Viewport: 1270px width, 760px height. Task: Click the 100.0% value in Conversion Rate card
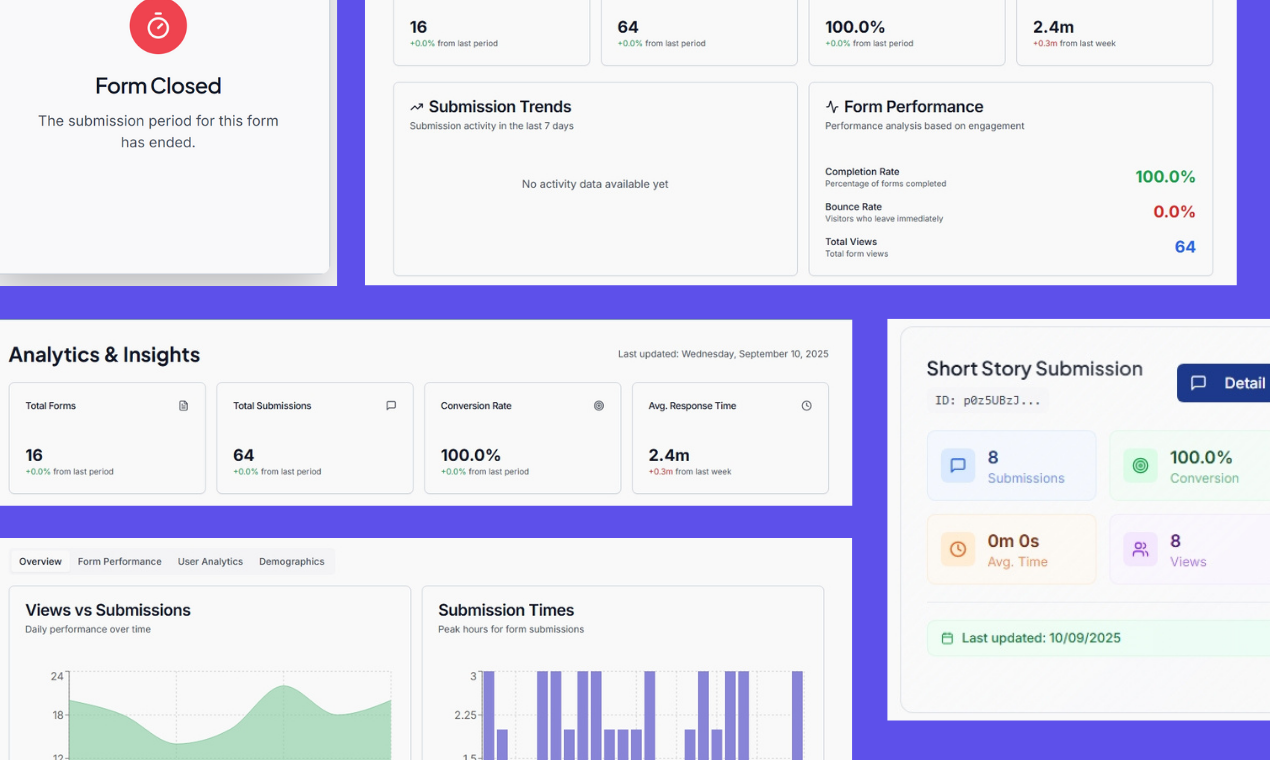coord(471,455)
